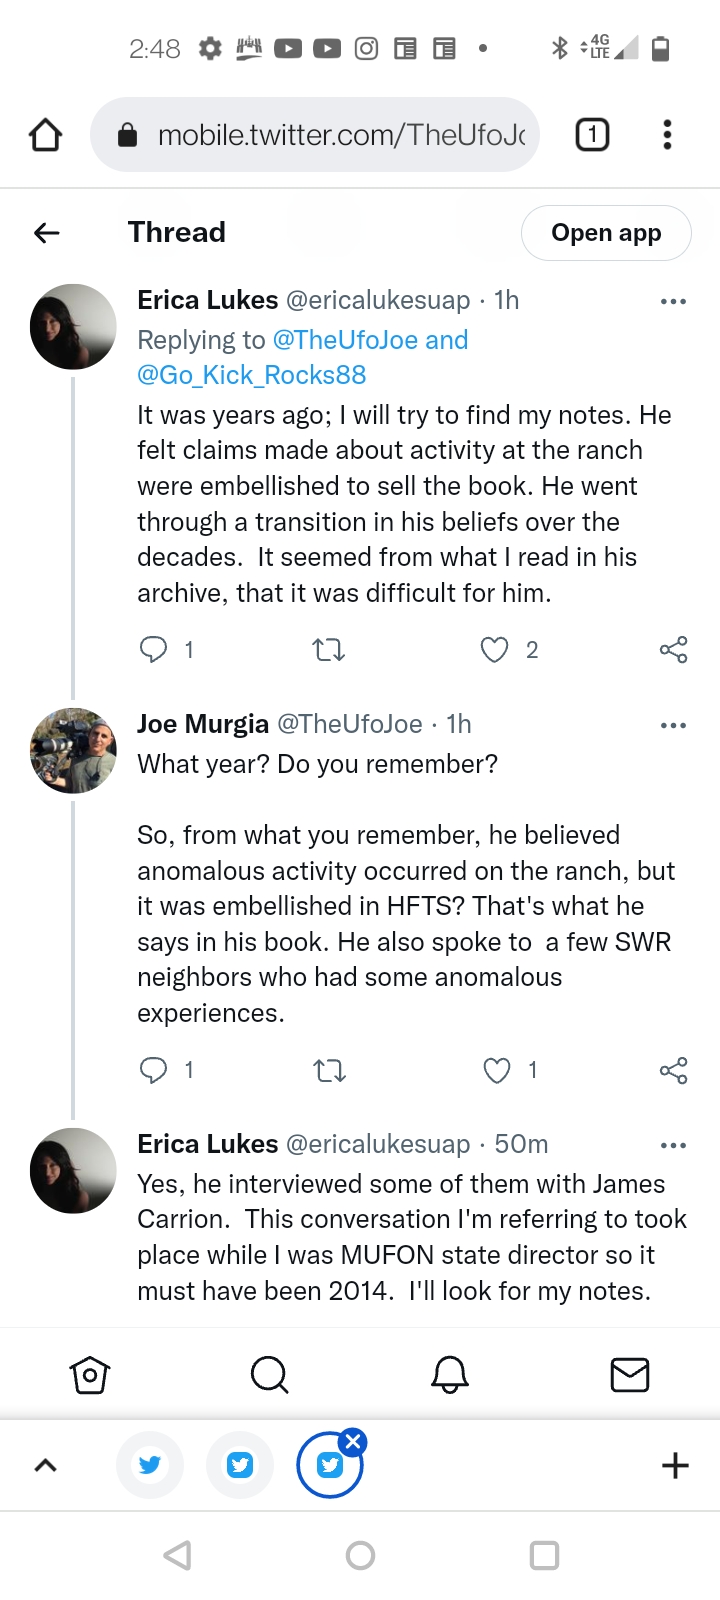The width and height of the screenshot is (720, 1600).
Task: Reply to Joe Murgia's tweet
Action: coord(153,1071)
